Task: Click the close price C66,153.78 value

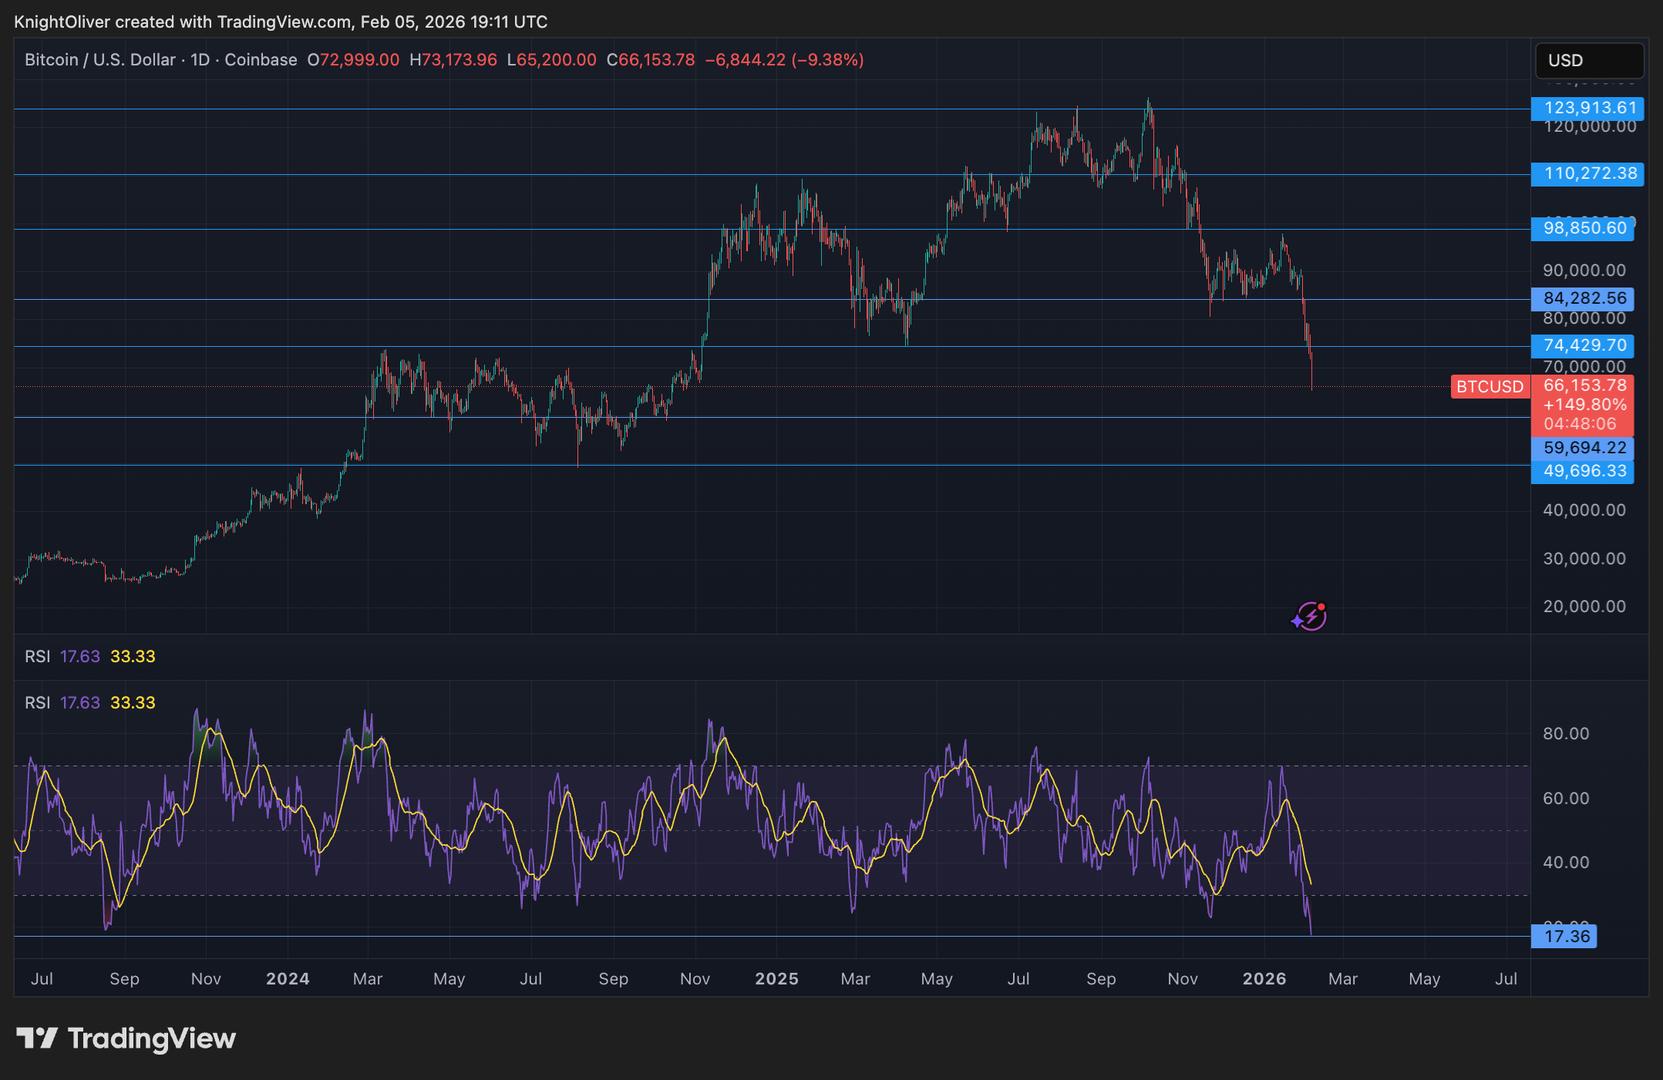Action: [x=650, y=59]
